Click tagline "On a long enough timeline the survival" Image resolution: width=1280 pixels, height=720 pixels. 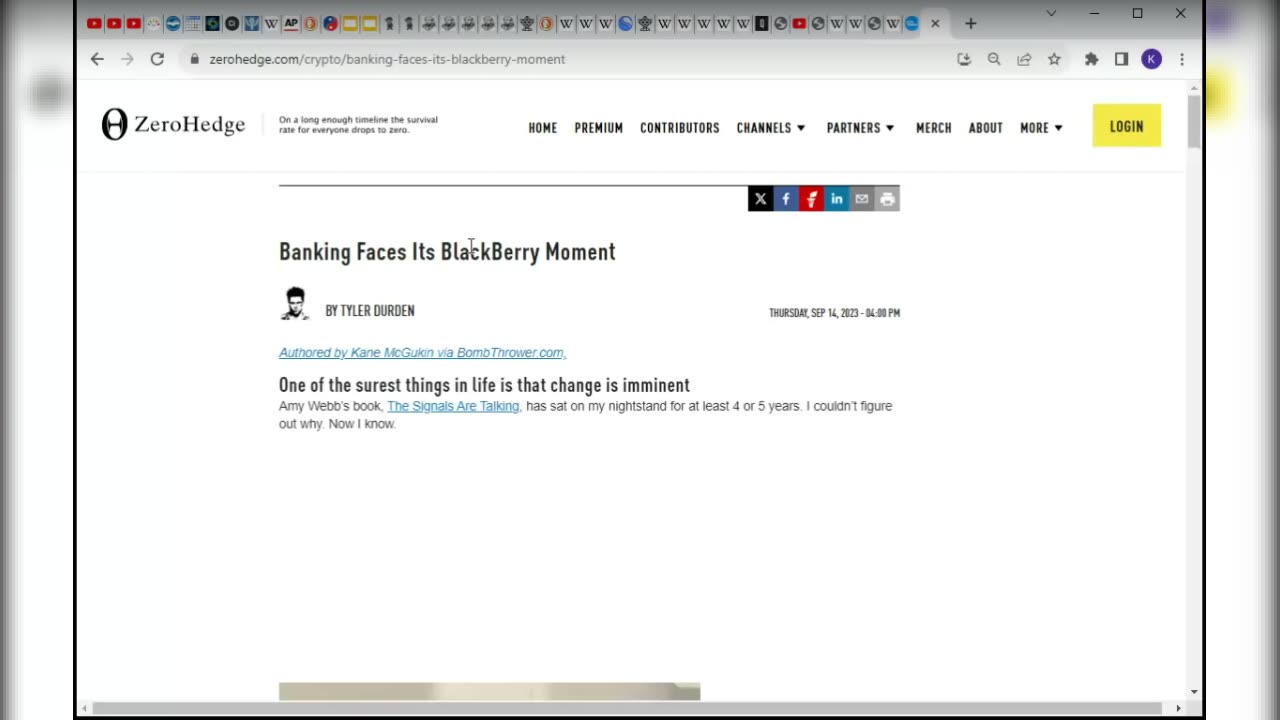point(358,125)
